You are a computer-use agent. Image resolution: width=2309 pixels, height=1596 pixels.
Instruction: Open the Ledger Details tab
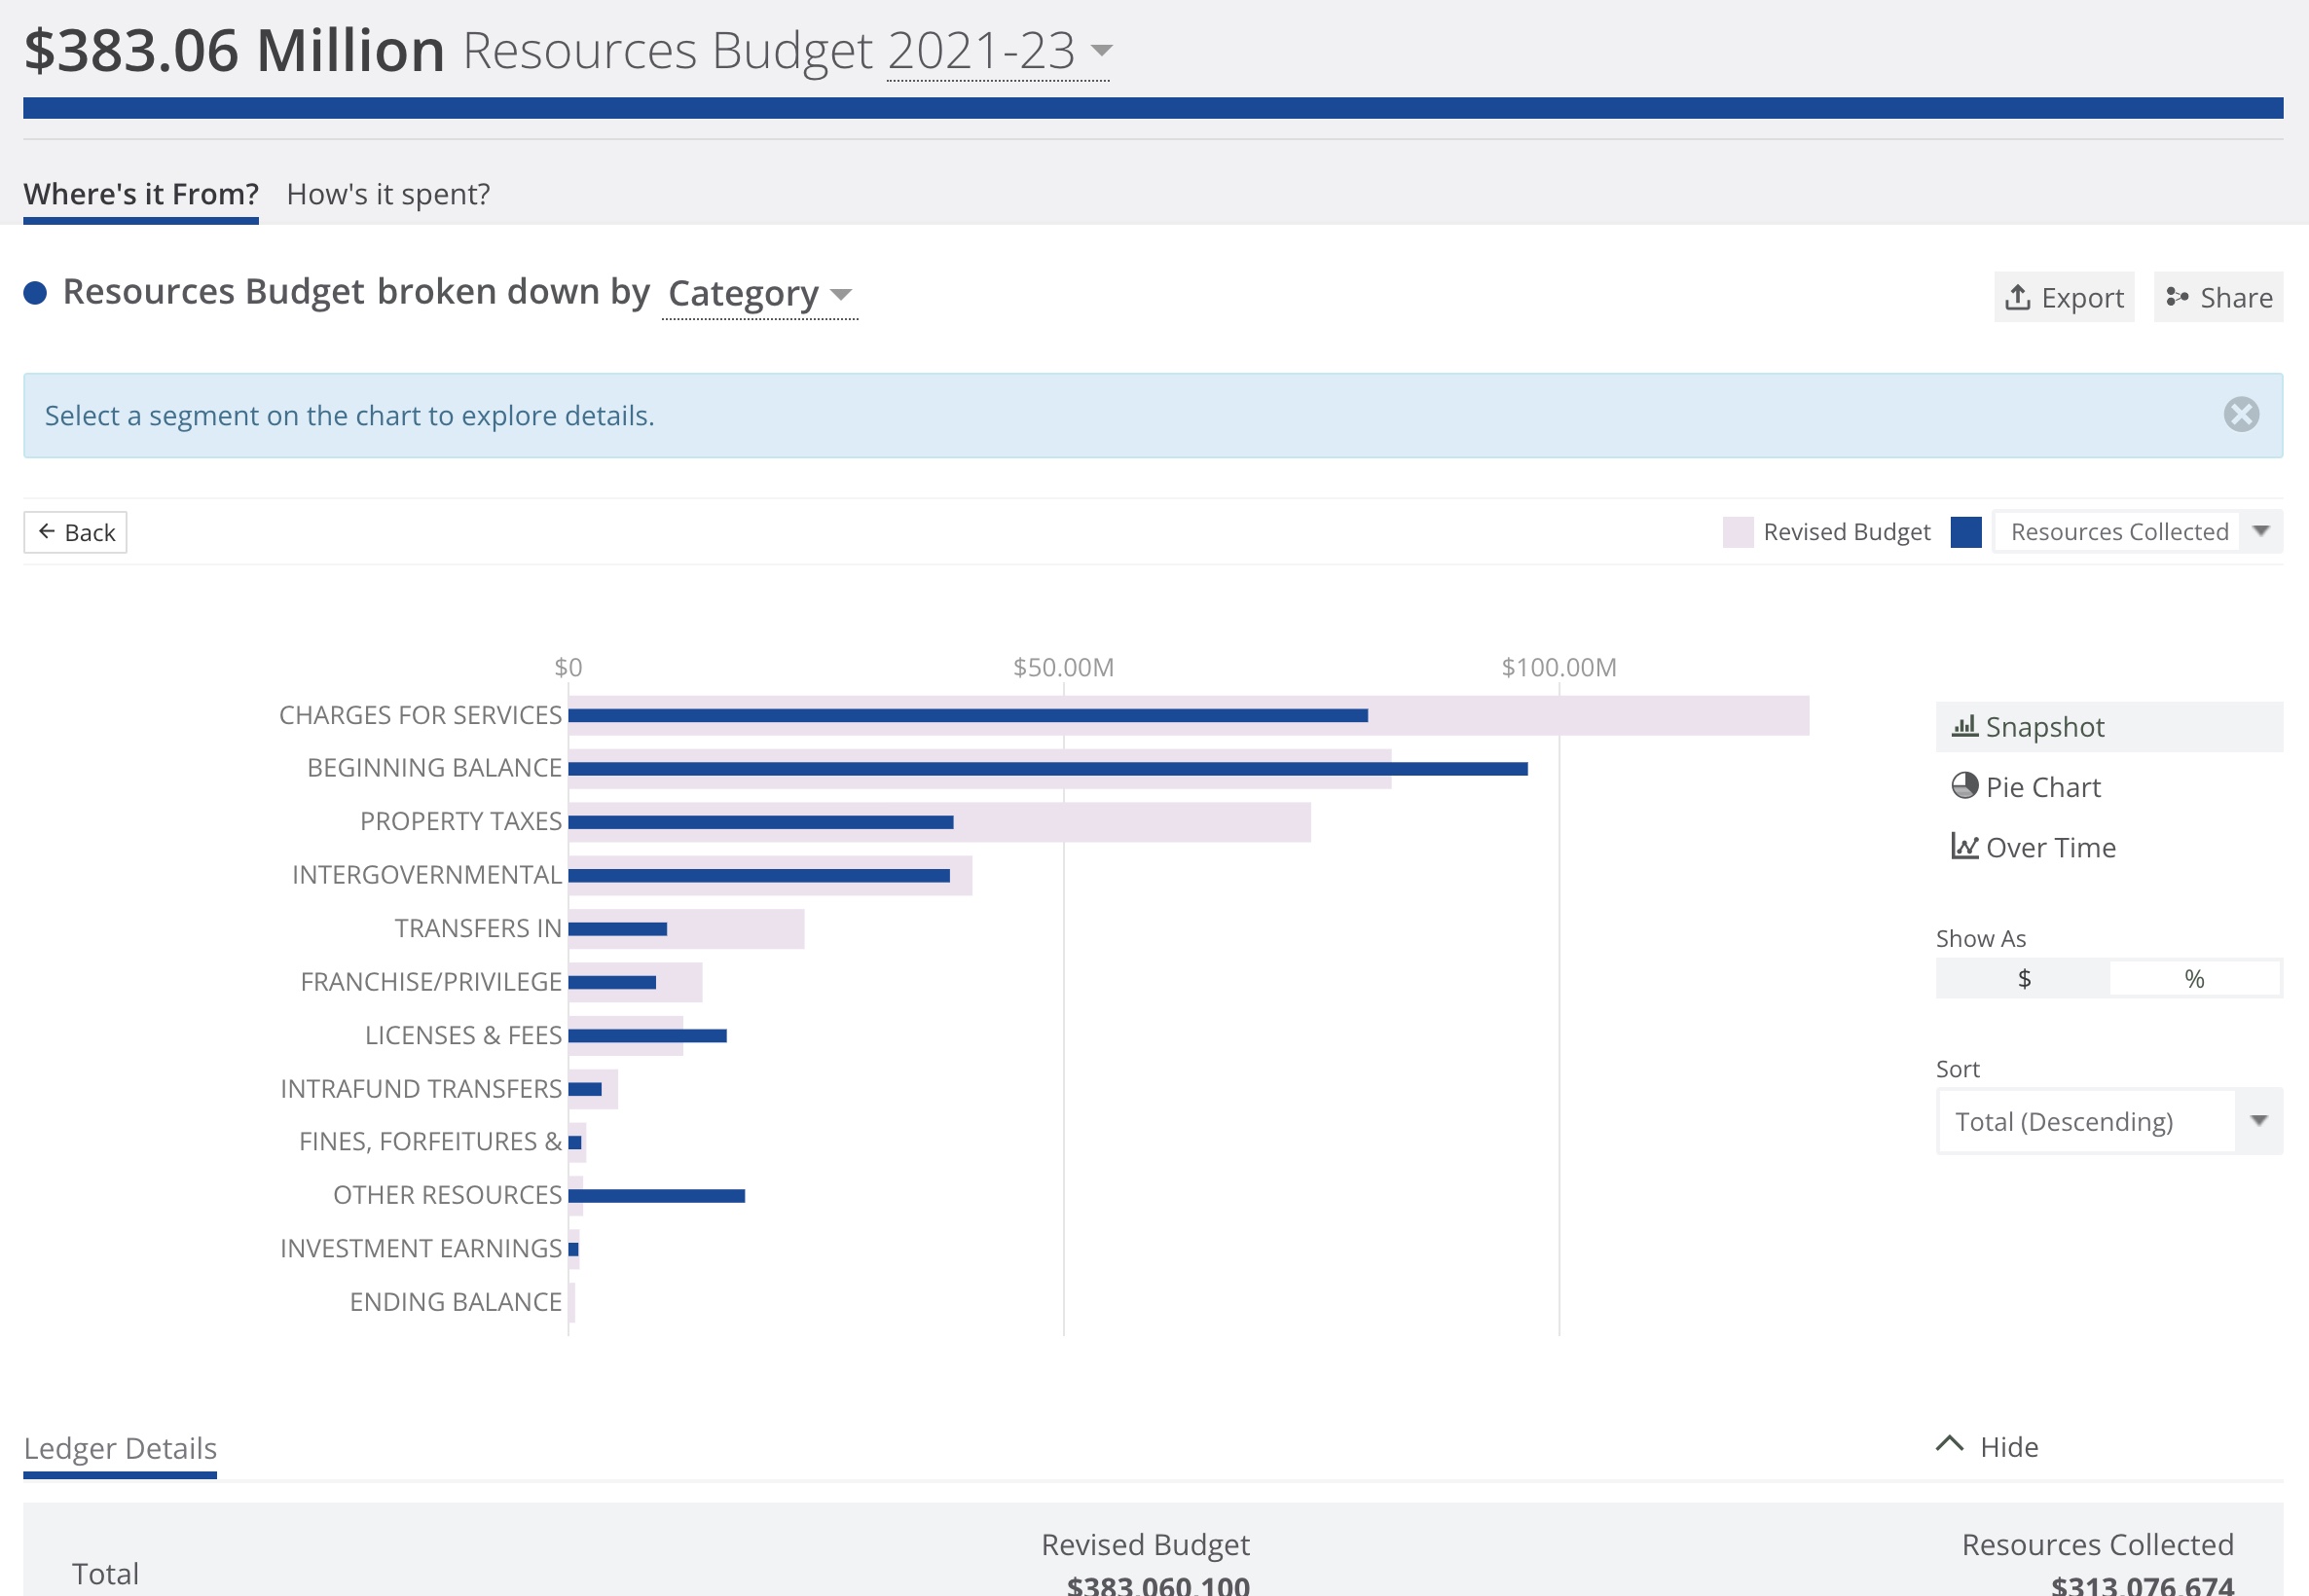click(x=120, y=1448)
